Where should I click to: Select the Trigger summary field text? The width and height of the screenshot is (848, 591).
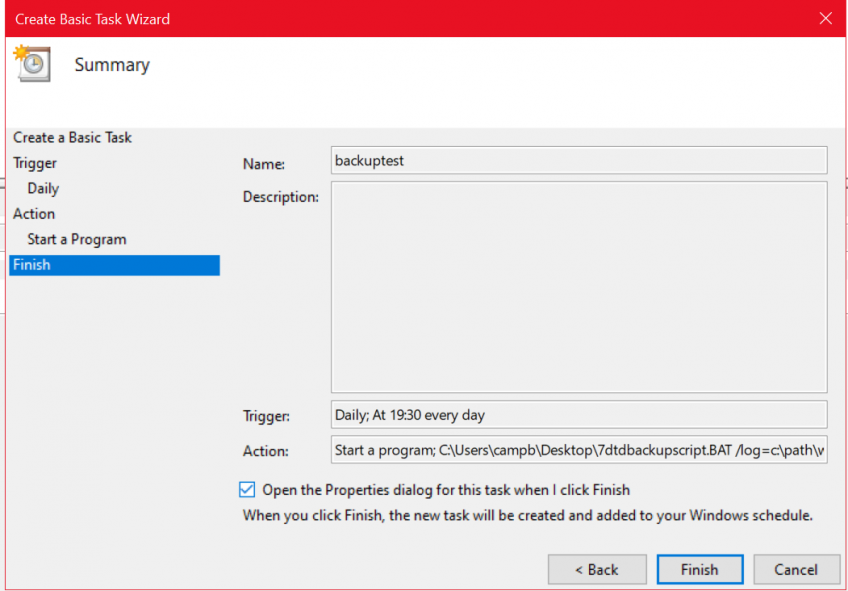(x=578, y=415)
